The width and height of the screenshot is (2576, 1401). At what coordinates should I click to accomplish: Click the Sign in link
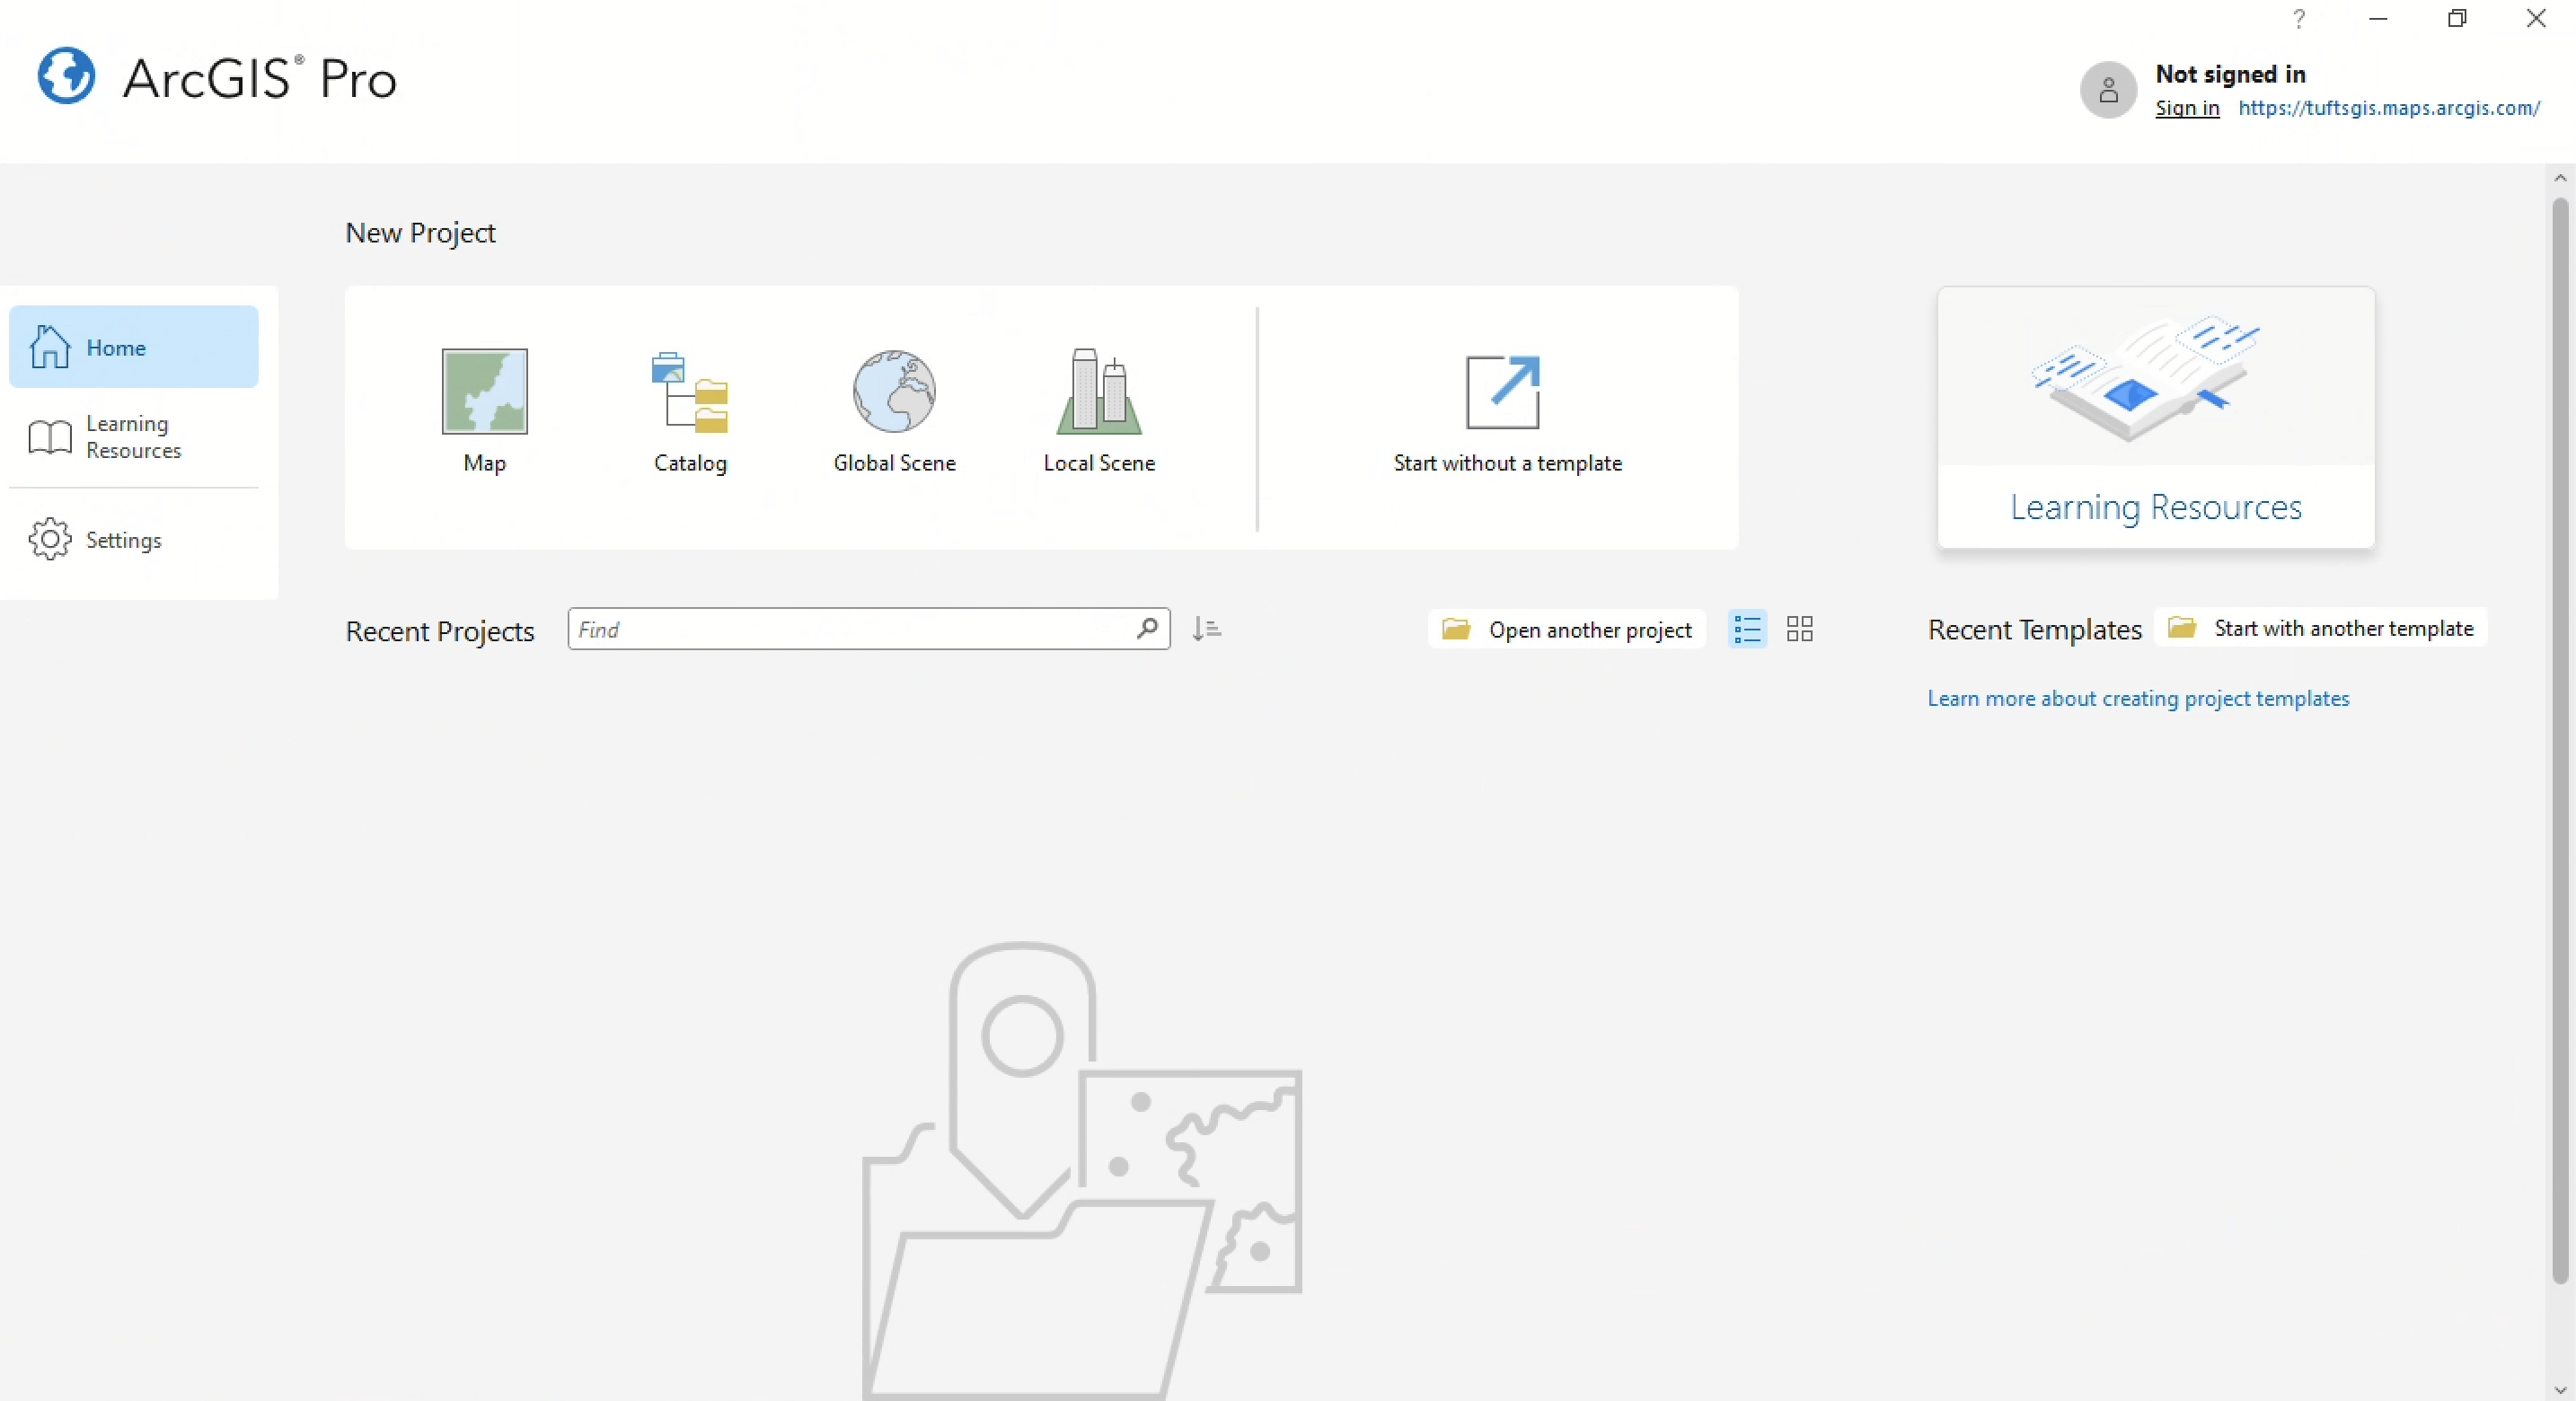(x=2186, y=108)
